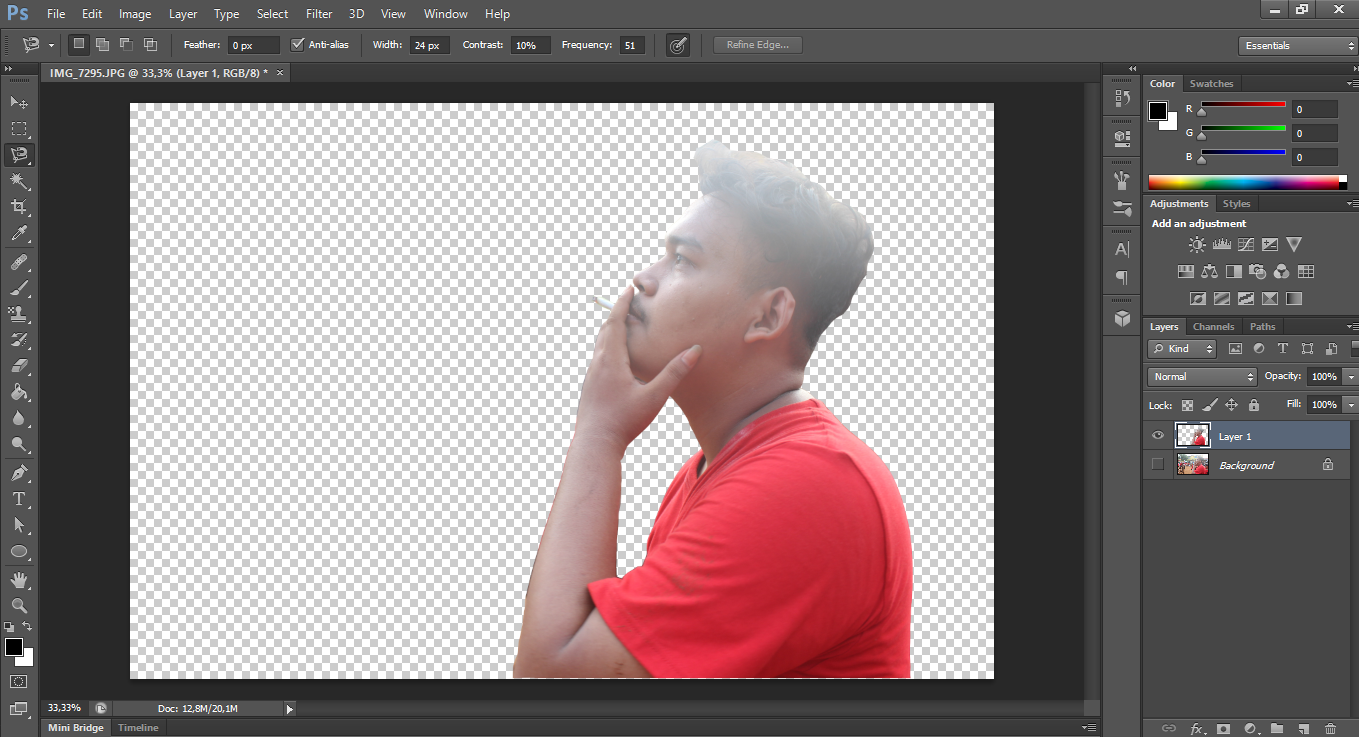This screenshot has width=1359, height=737.
Task: Expand the status bar document info arrow
Action: point(290,709)
